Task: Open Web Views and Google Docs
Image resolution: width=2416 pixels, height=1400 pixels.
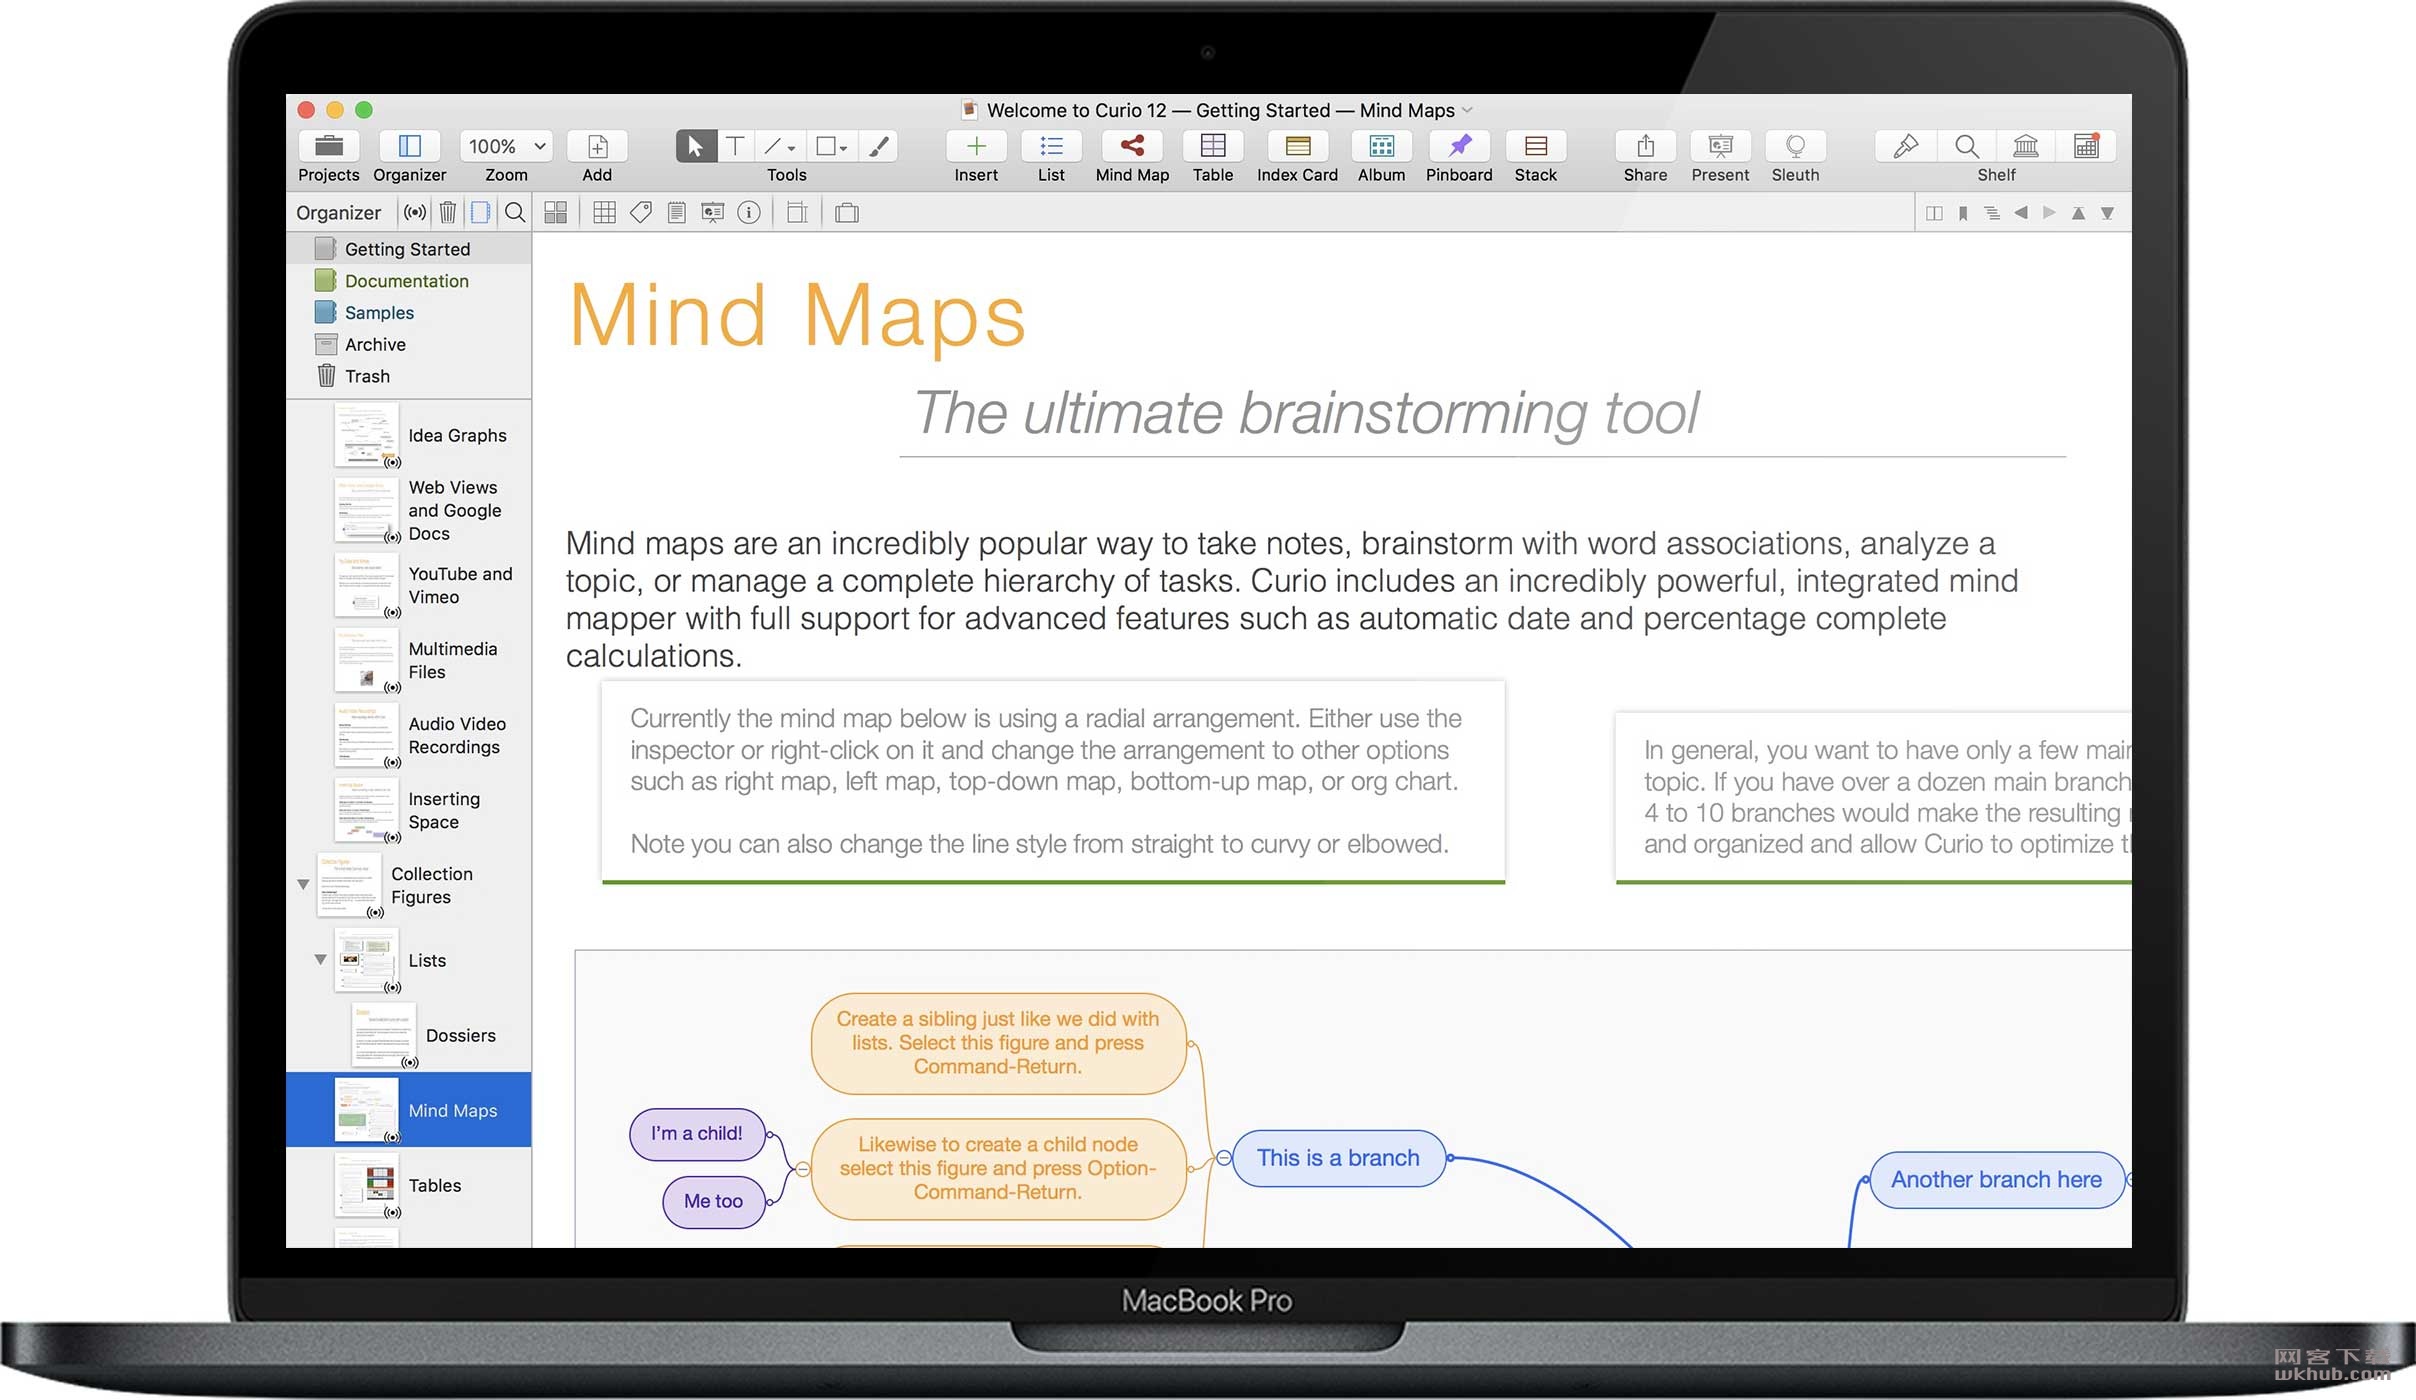Action: 408,511
